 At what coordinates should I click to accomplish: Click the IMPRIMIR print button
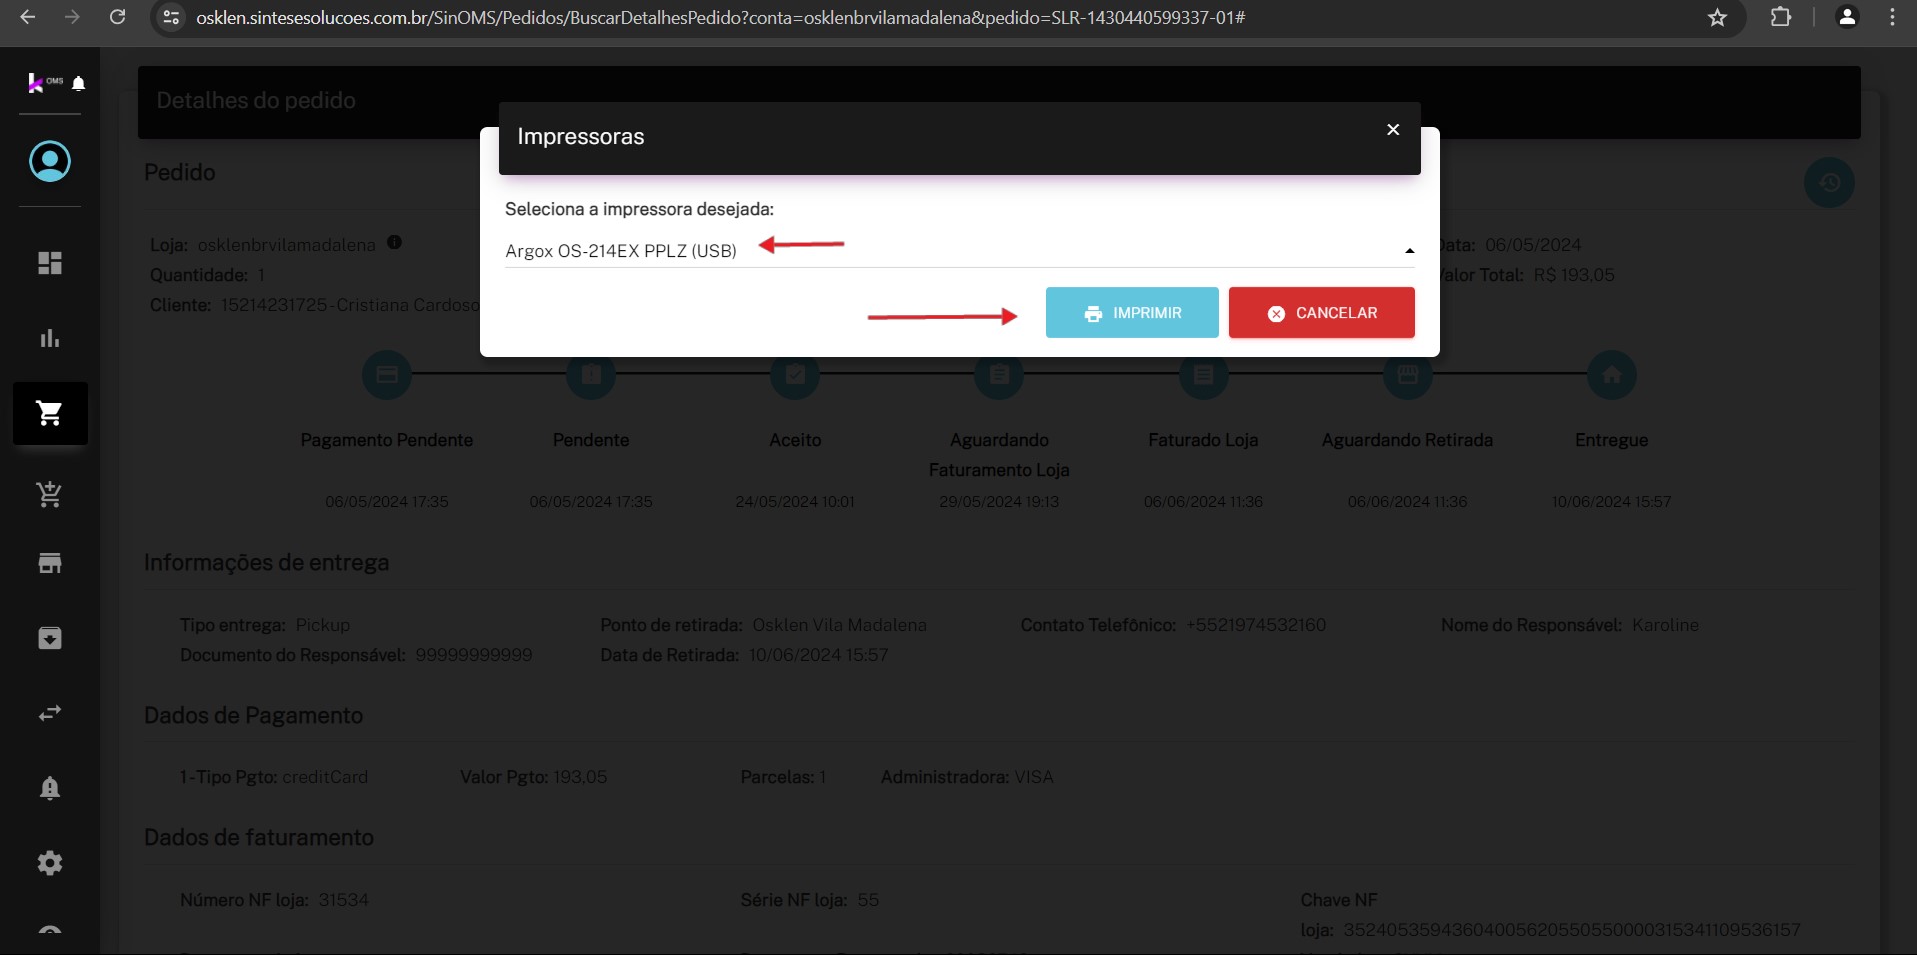tap(1131, 313)
